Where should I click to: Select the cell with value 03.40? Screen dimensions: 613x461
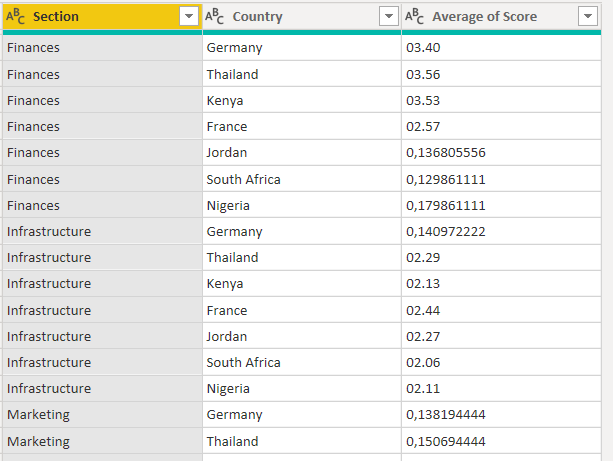point(502,48)
